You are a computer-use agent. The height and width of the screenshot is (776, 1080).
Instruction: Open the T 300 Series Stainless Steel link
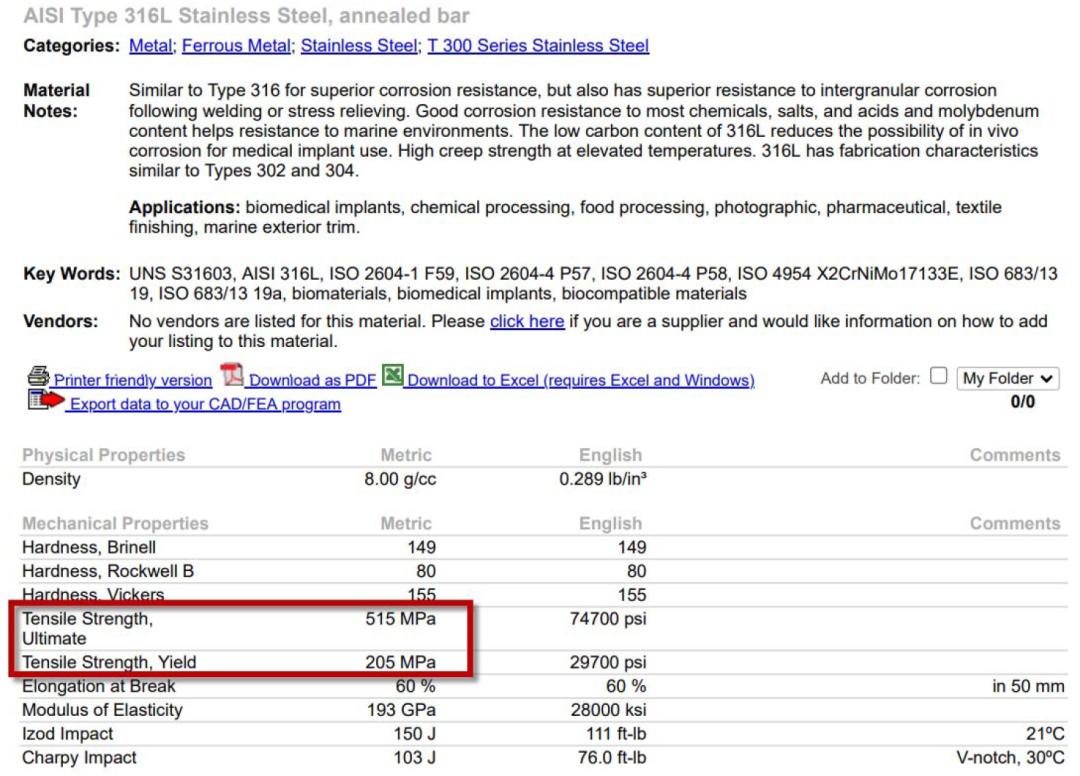538,46
